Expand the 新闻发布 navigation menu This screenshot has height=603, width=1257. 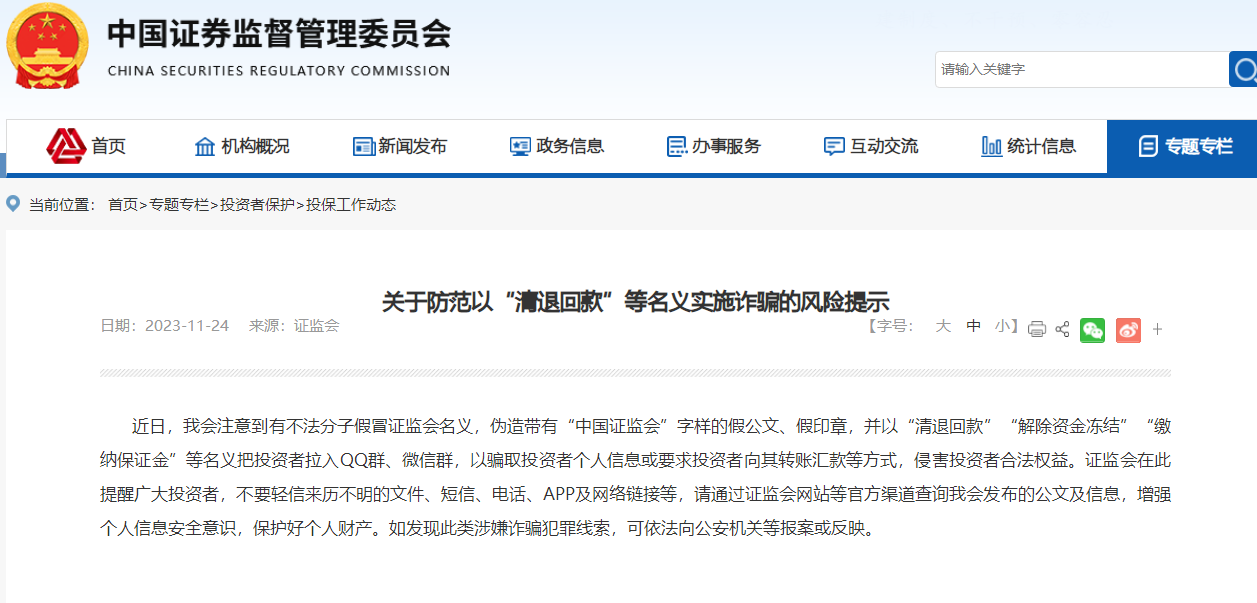(x=400, y=147)
